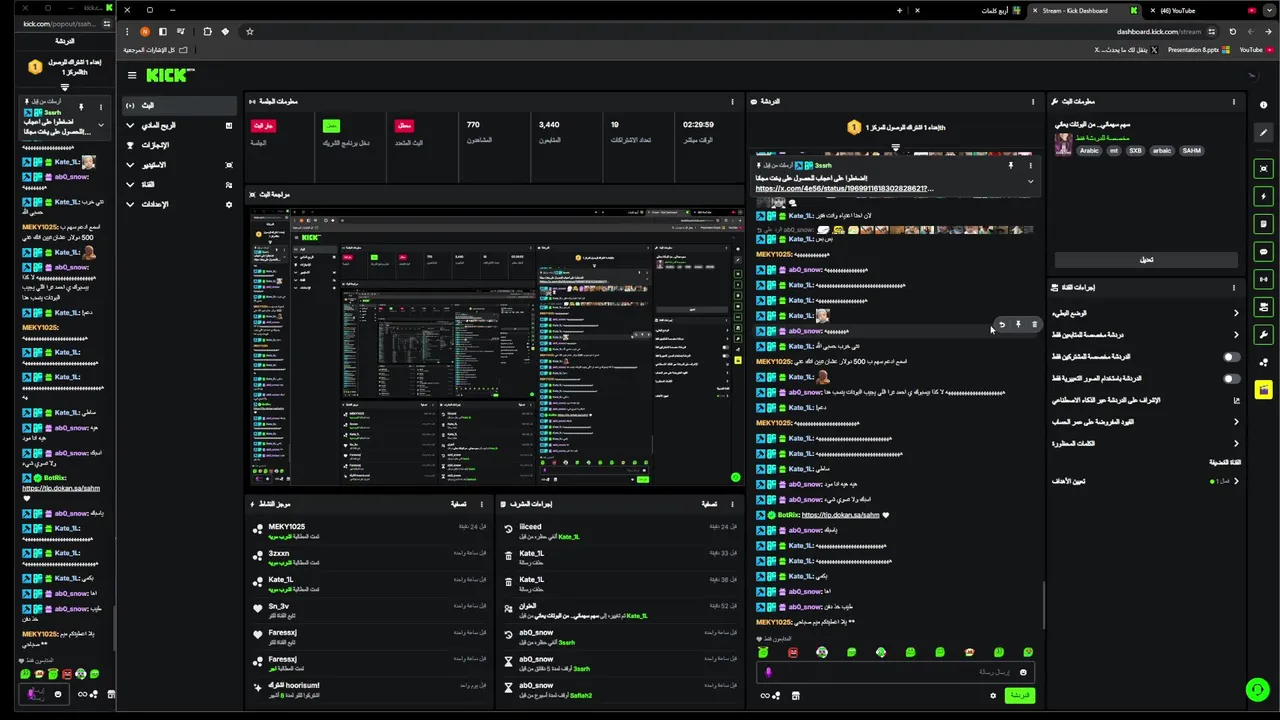Open slow mode option chevron
The image size is (1280, 720).
pos(1236,313)
